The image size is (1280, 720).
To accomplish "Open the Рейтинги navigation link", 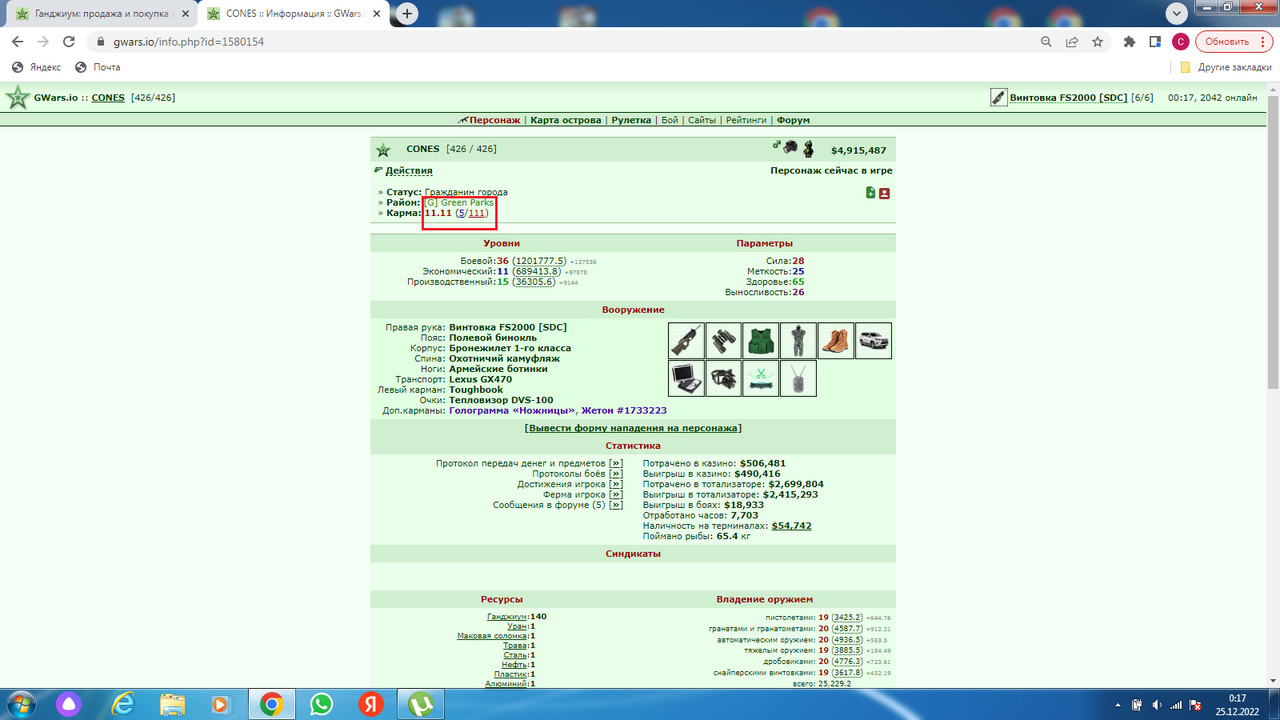I will tap(747, 120).
